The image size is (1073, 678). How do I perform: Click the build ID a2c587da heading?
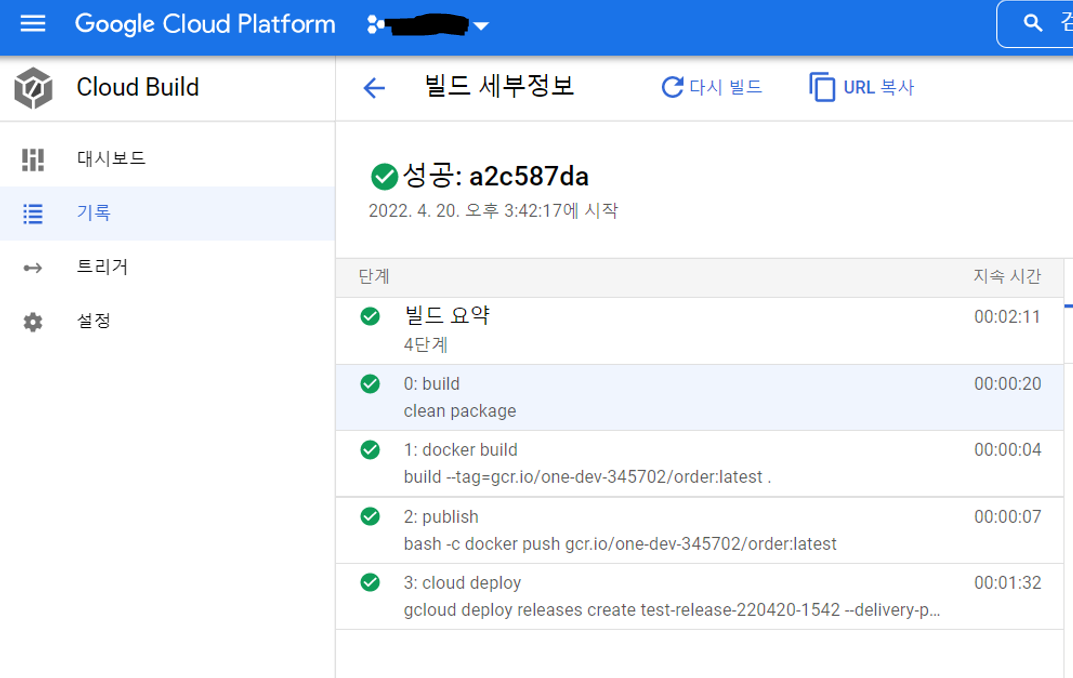coord(528,177)
